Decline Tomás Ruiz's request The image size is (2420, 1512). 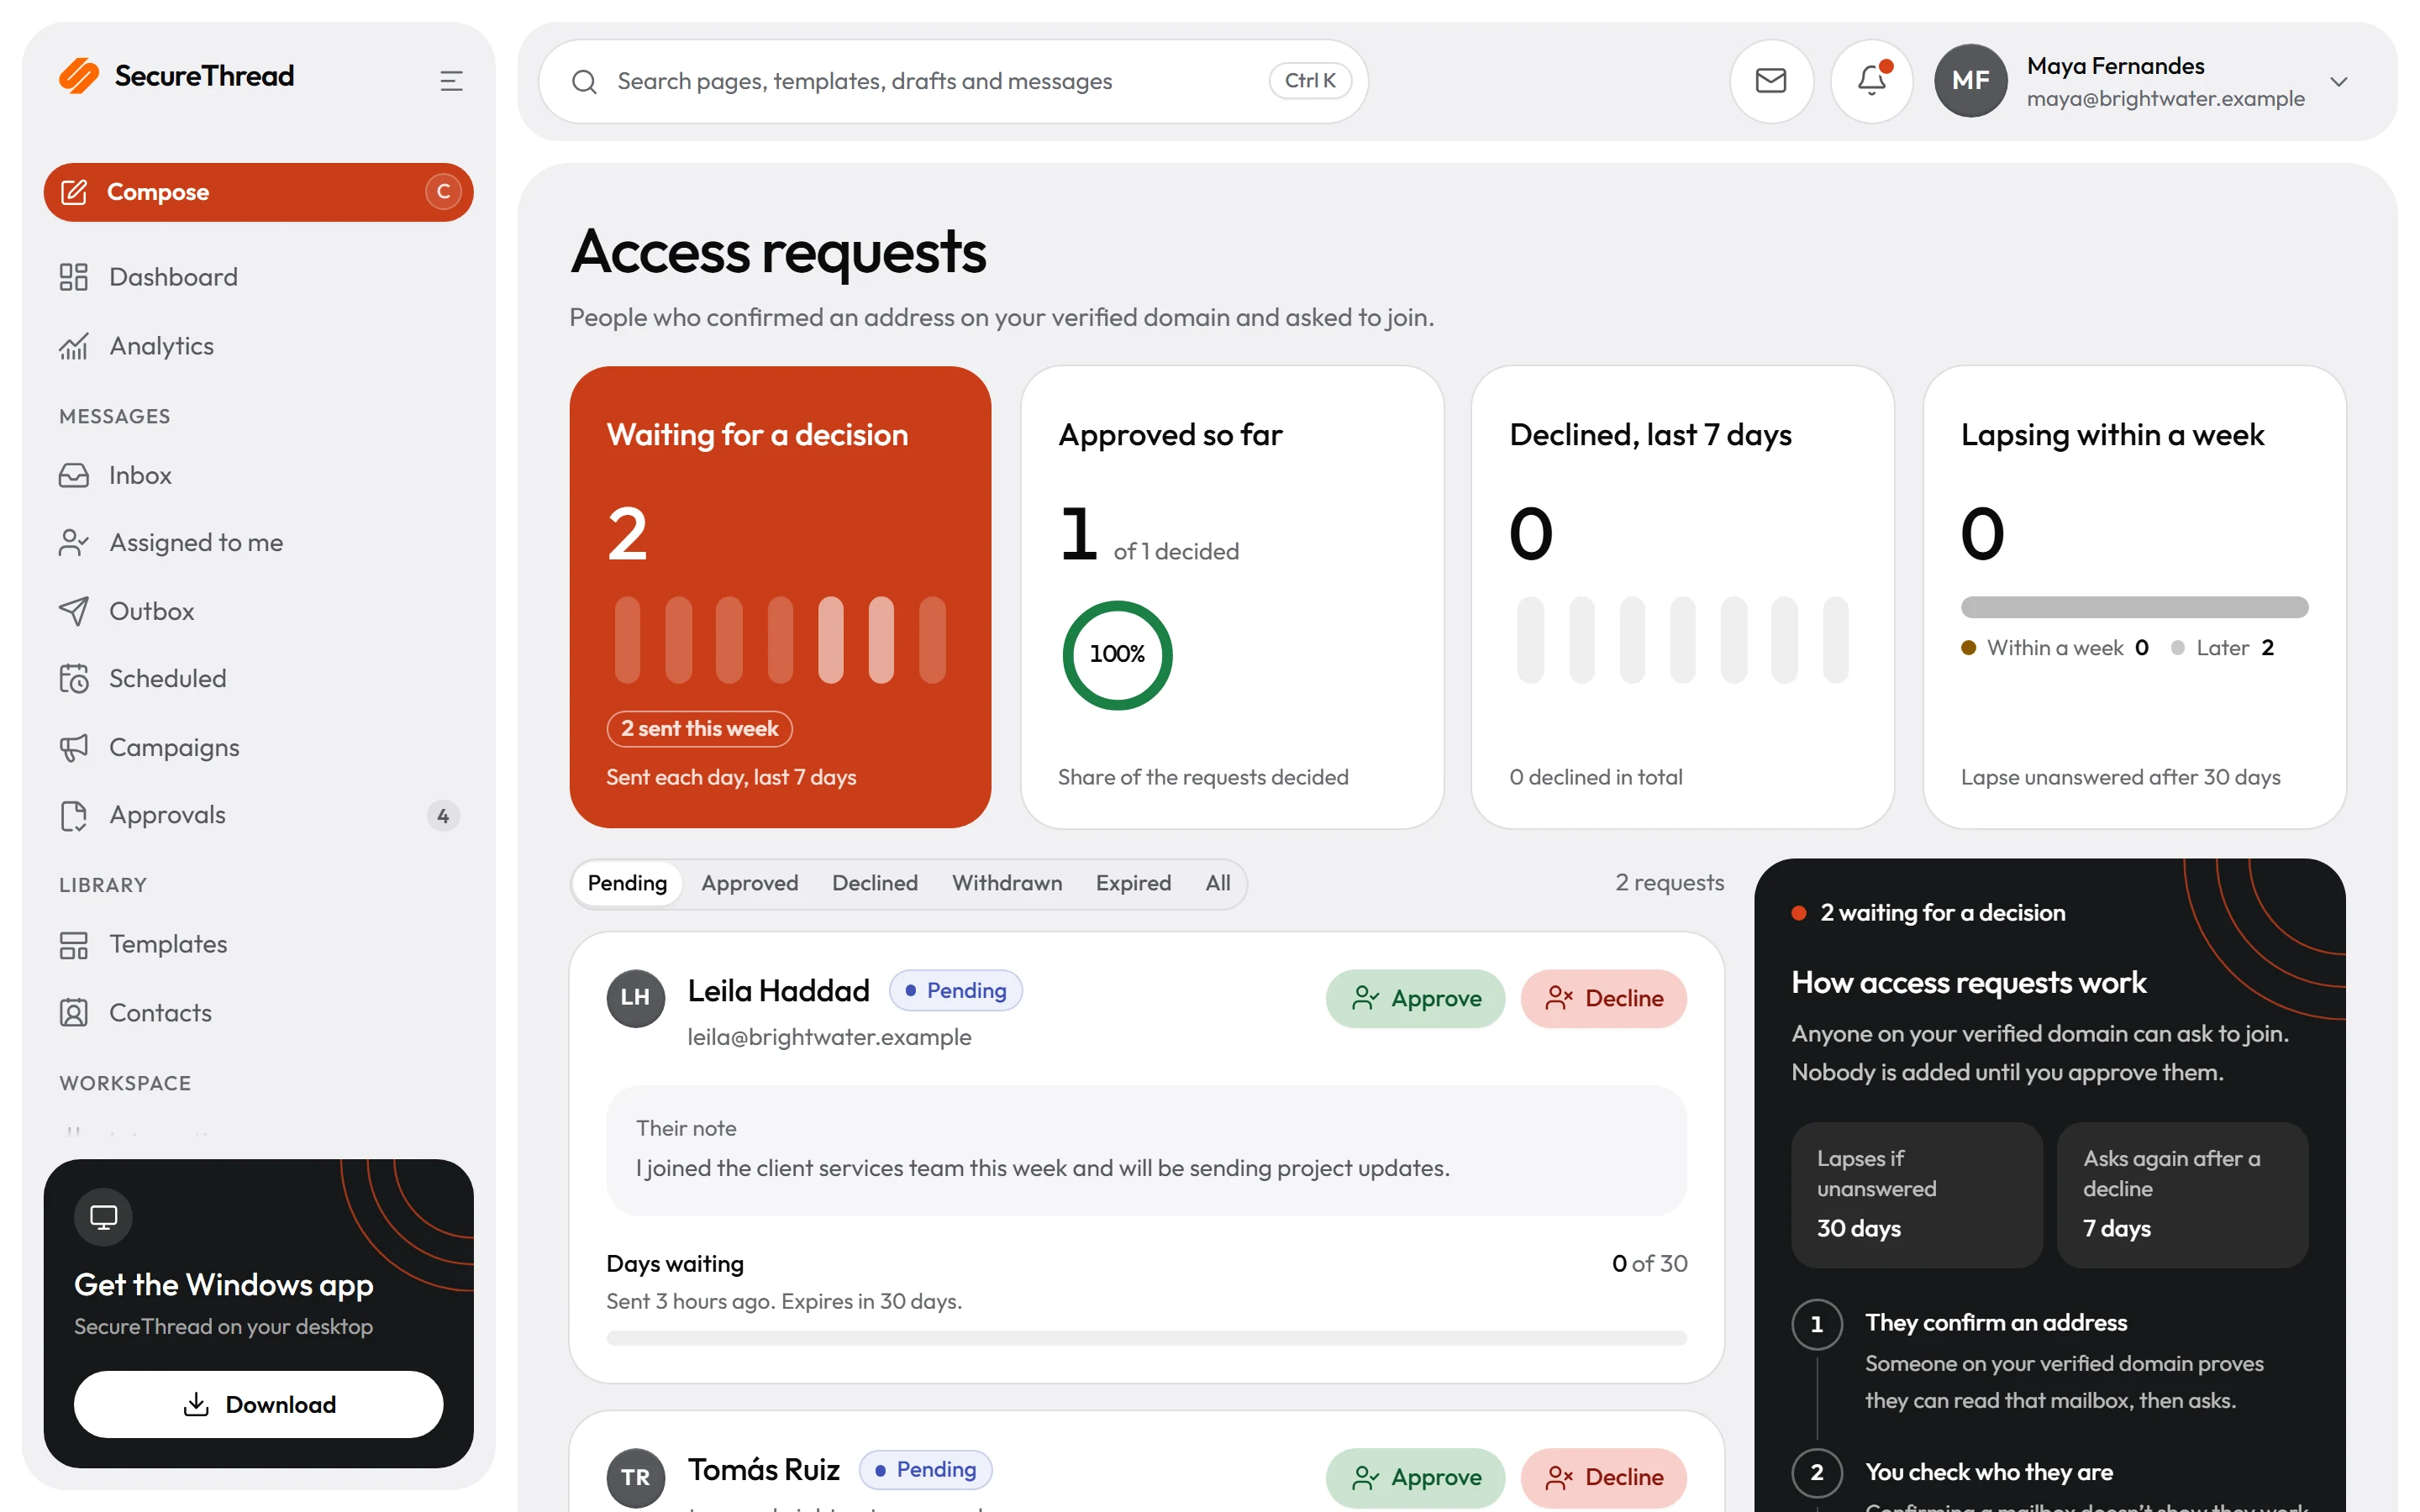(x=1603, y=1477)
